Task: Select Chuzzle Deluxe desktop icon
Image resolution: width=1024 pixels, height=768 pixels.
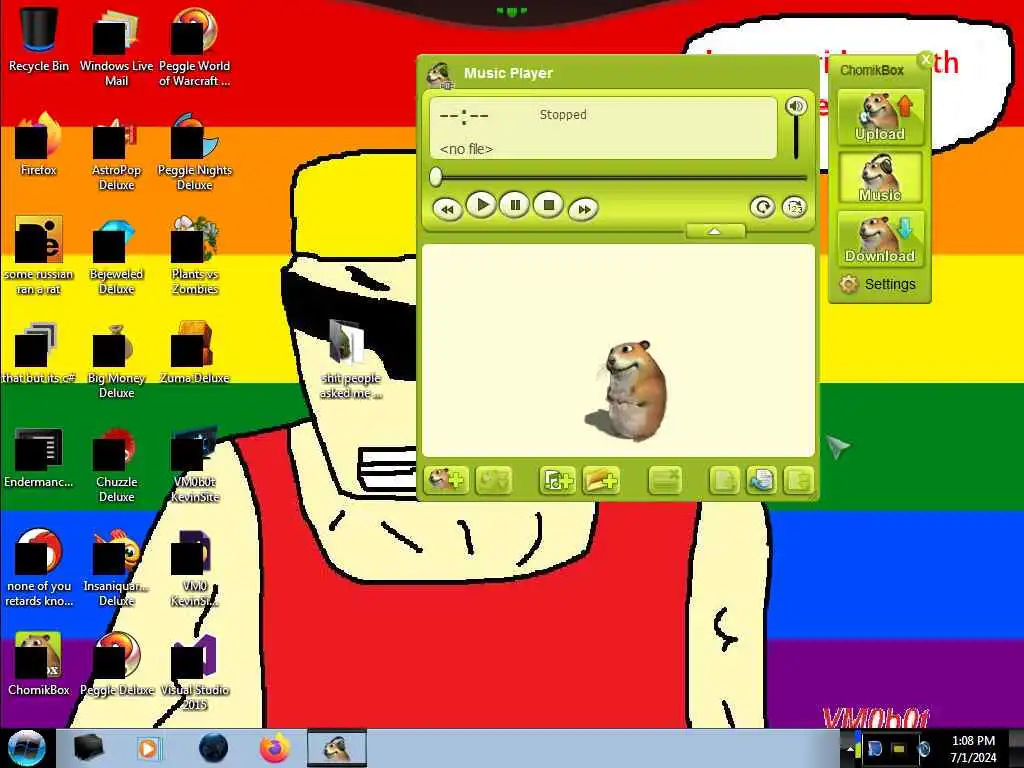Action: click(116, 464)
